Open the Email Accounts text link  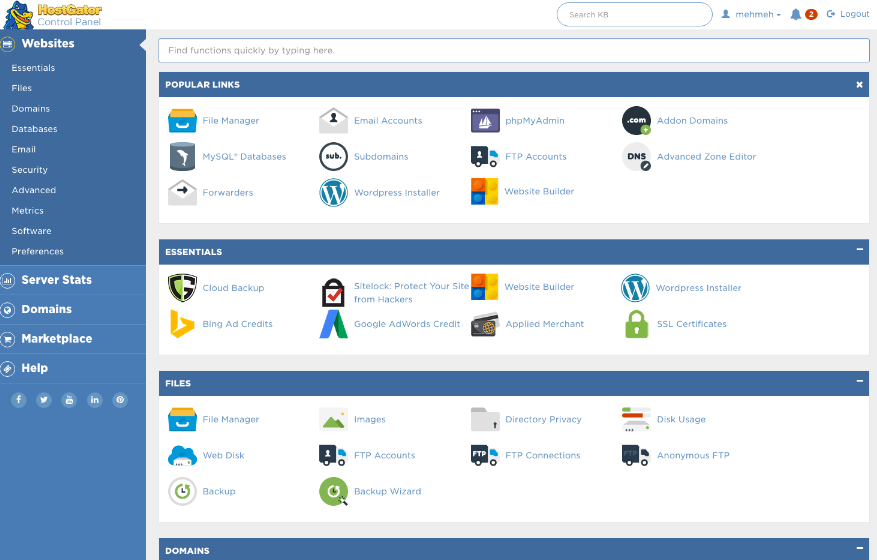coord(388,121)
